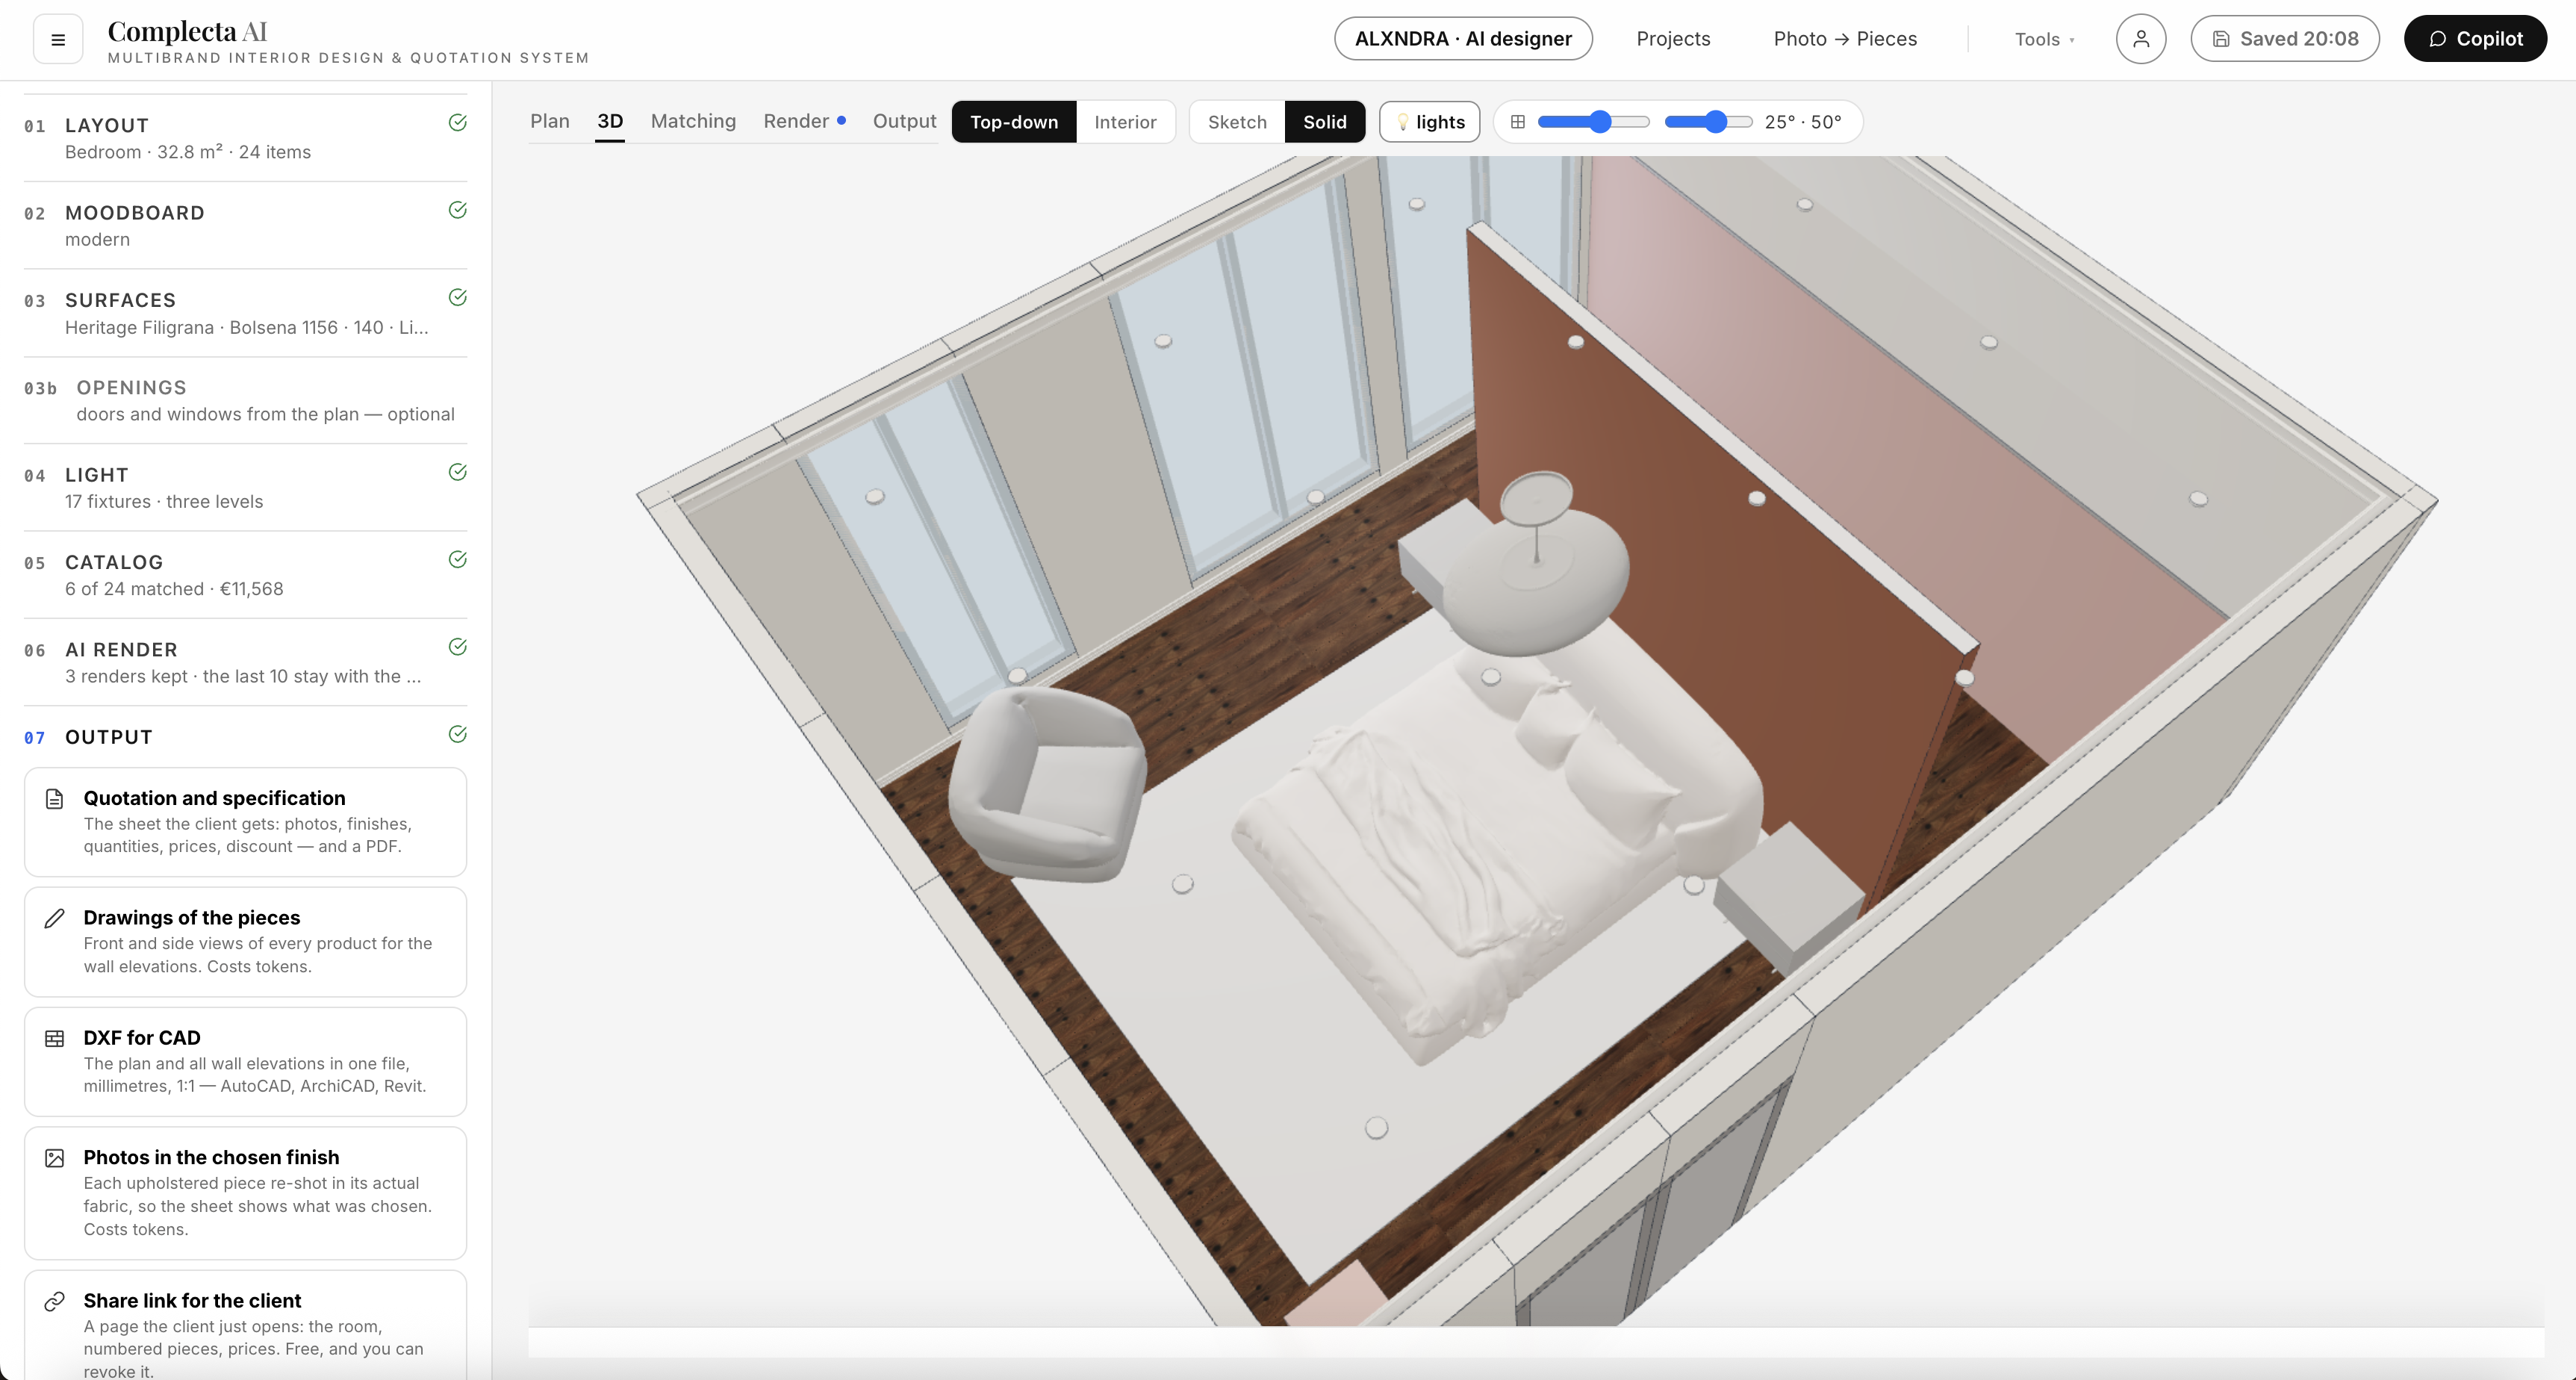2576x1380 pixels.
Task: Expand the 01 Layout step
Action: click(x=245, y=138)
